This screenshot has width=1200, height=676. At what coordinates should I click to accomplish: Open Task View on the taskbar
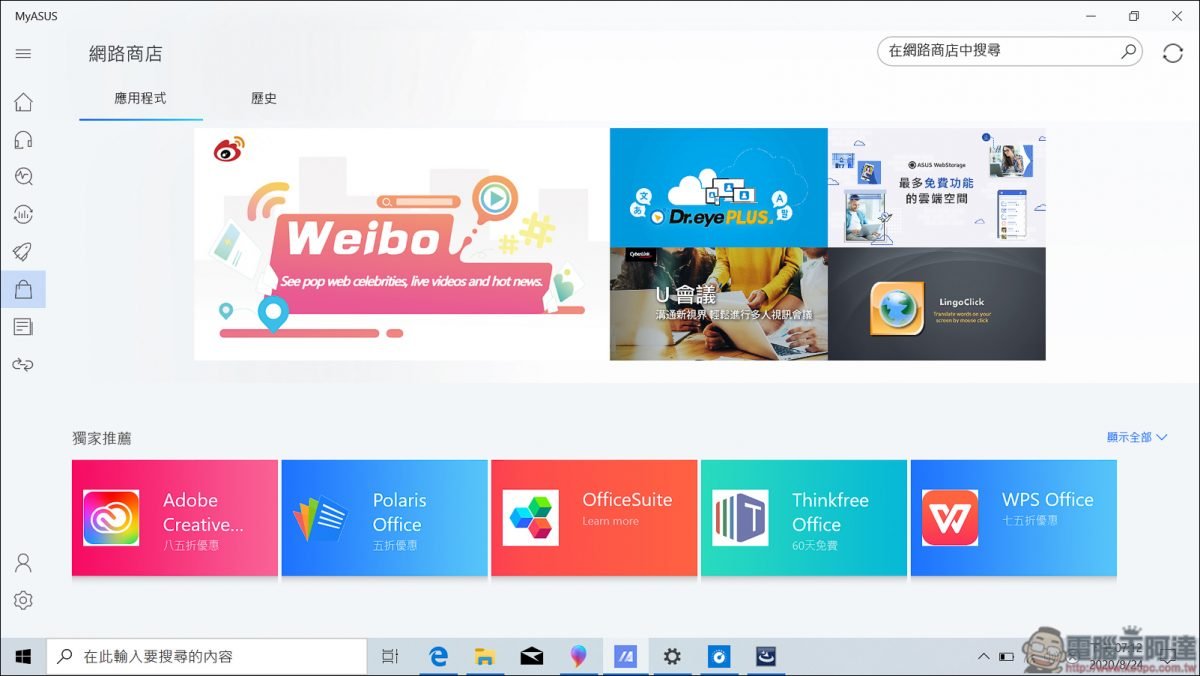pos(390,657)
